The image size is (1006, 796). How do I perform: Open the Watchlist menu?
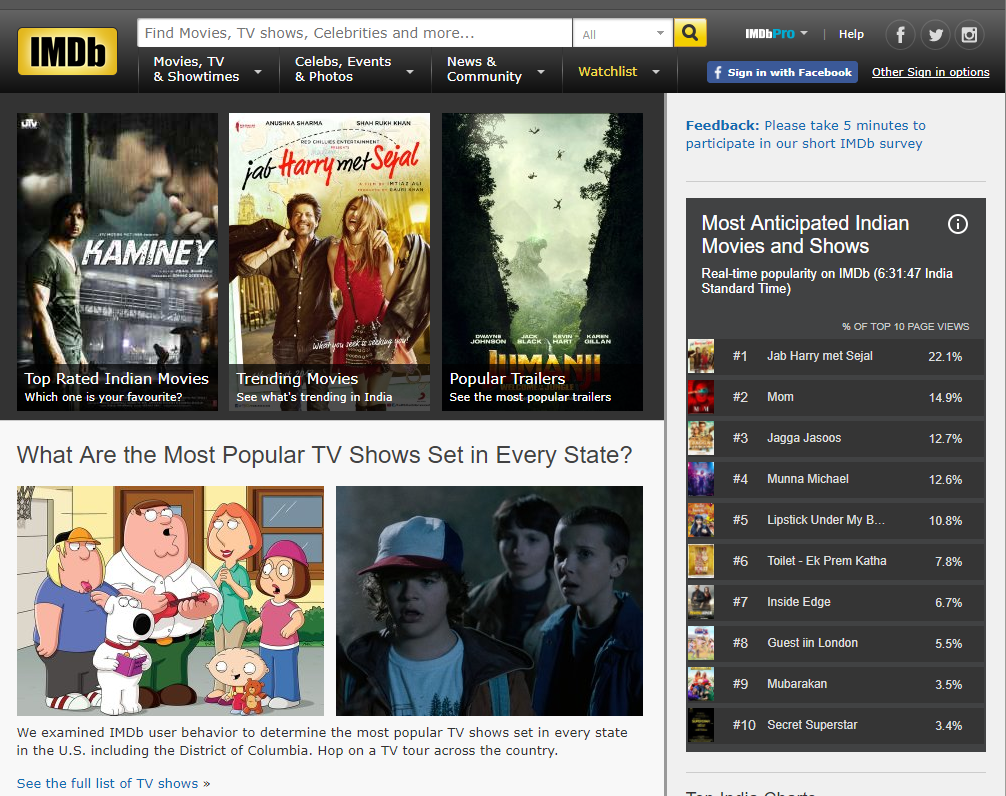tap(608, 71)
